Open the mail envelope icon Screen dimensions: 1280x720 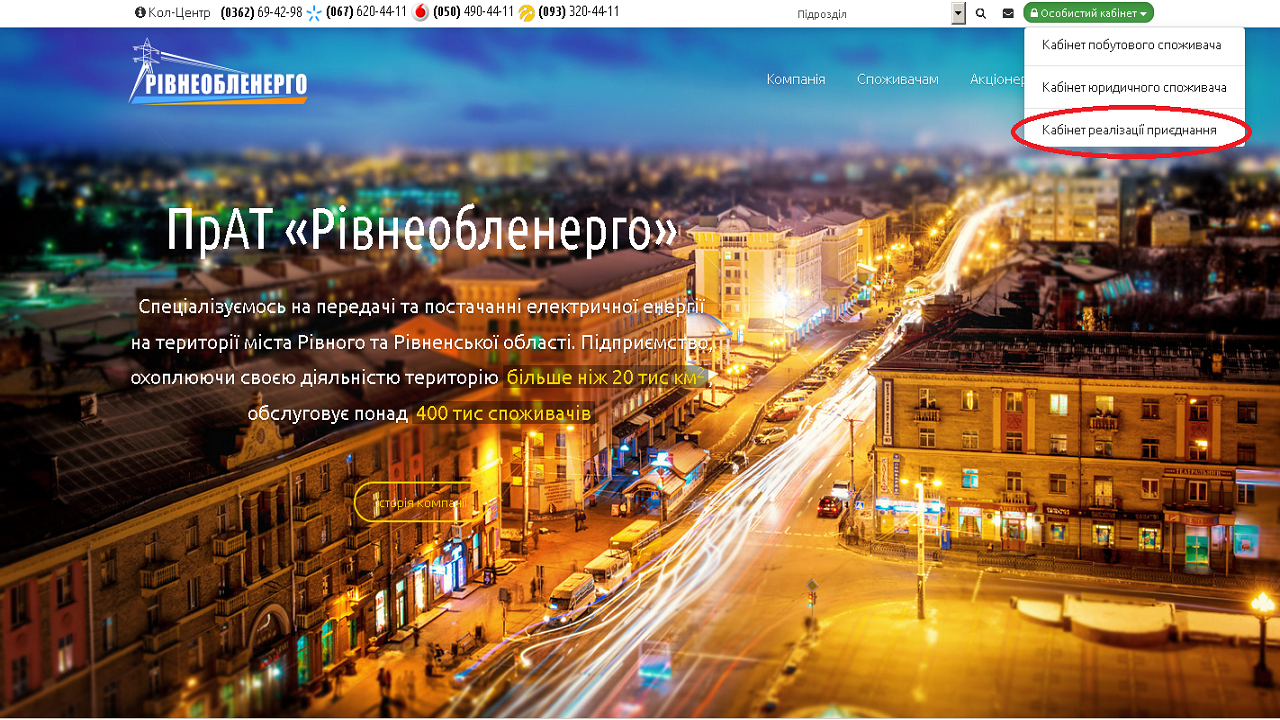tap(1008, 14)
